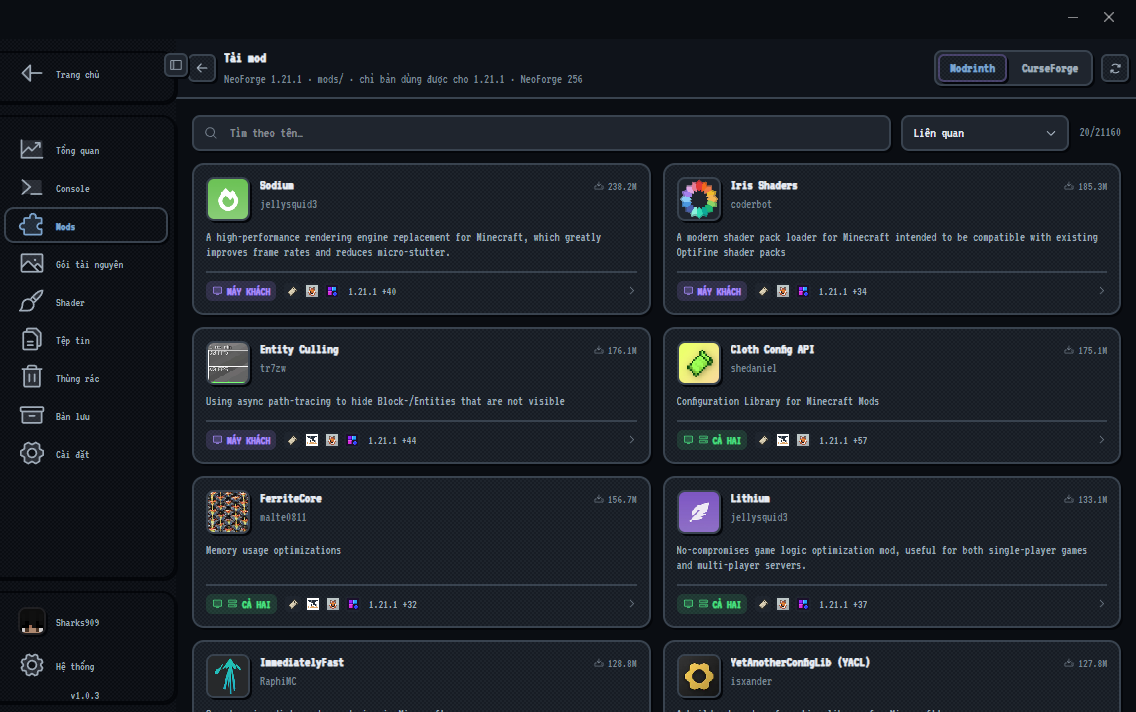The width and height of the screenshot is (1136, 712).
Task: Focus the Tìm theo tên search field
Action: 541,133
